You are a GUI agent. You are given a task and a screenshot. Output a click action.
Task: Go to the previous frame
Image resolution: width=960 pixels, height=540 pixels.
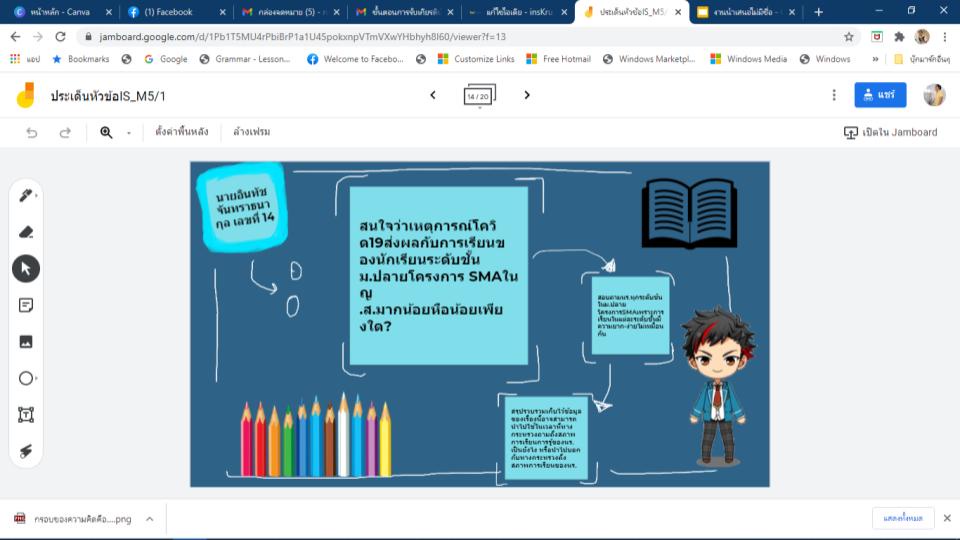coord(432,95)
